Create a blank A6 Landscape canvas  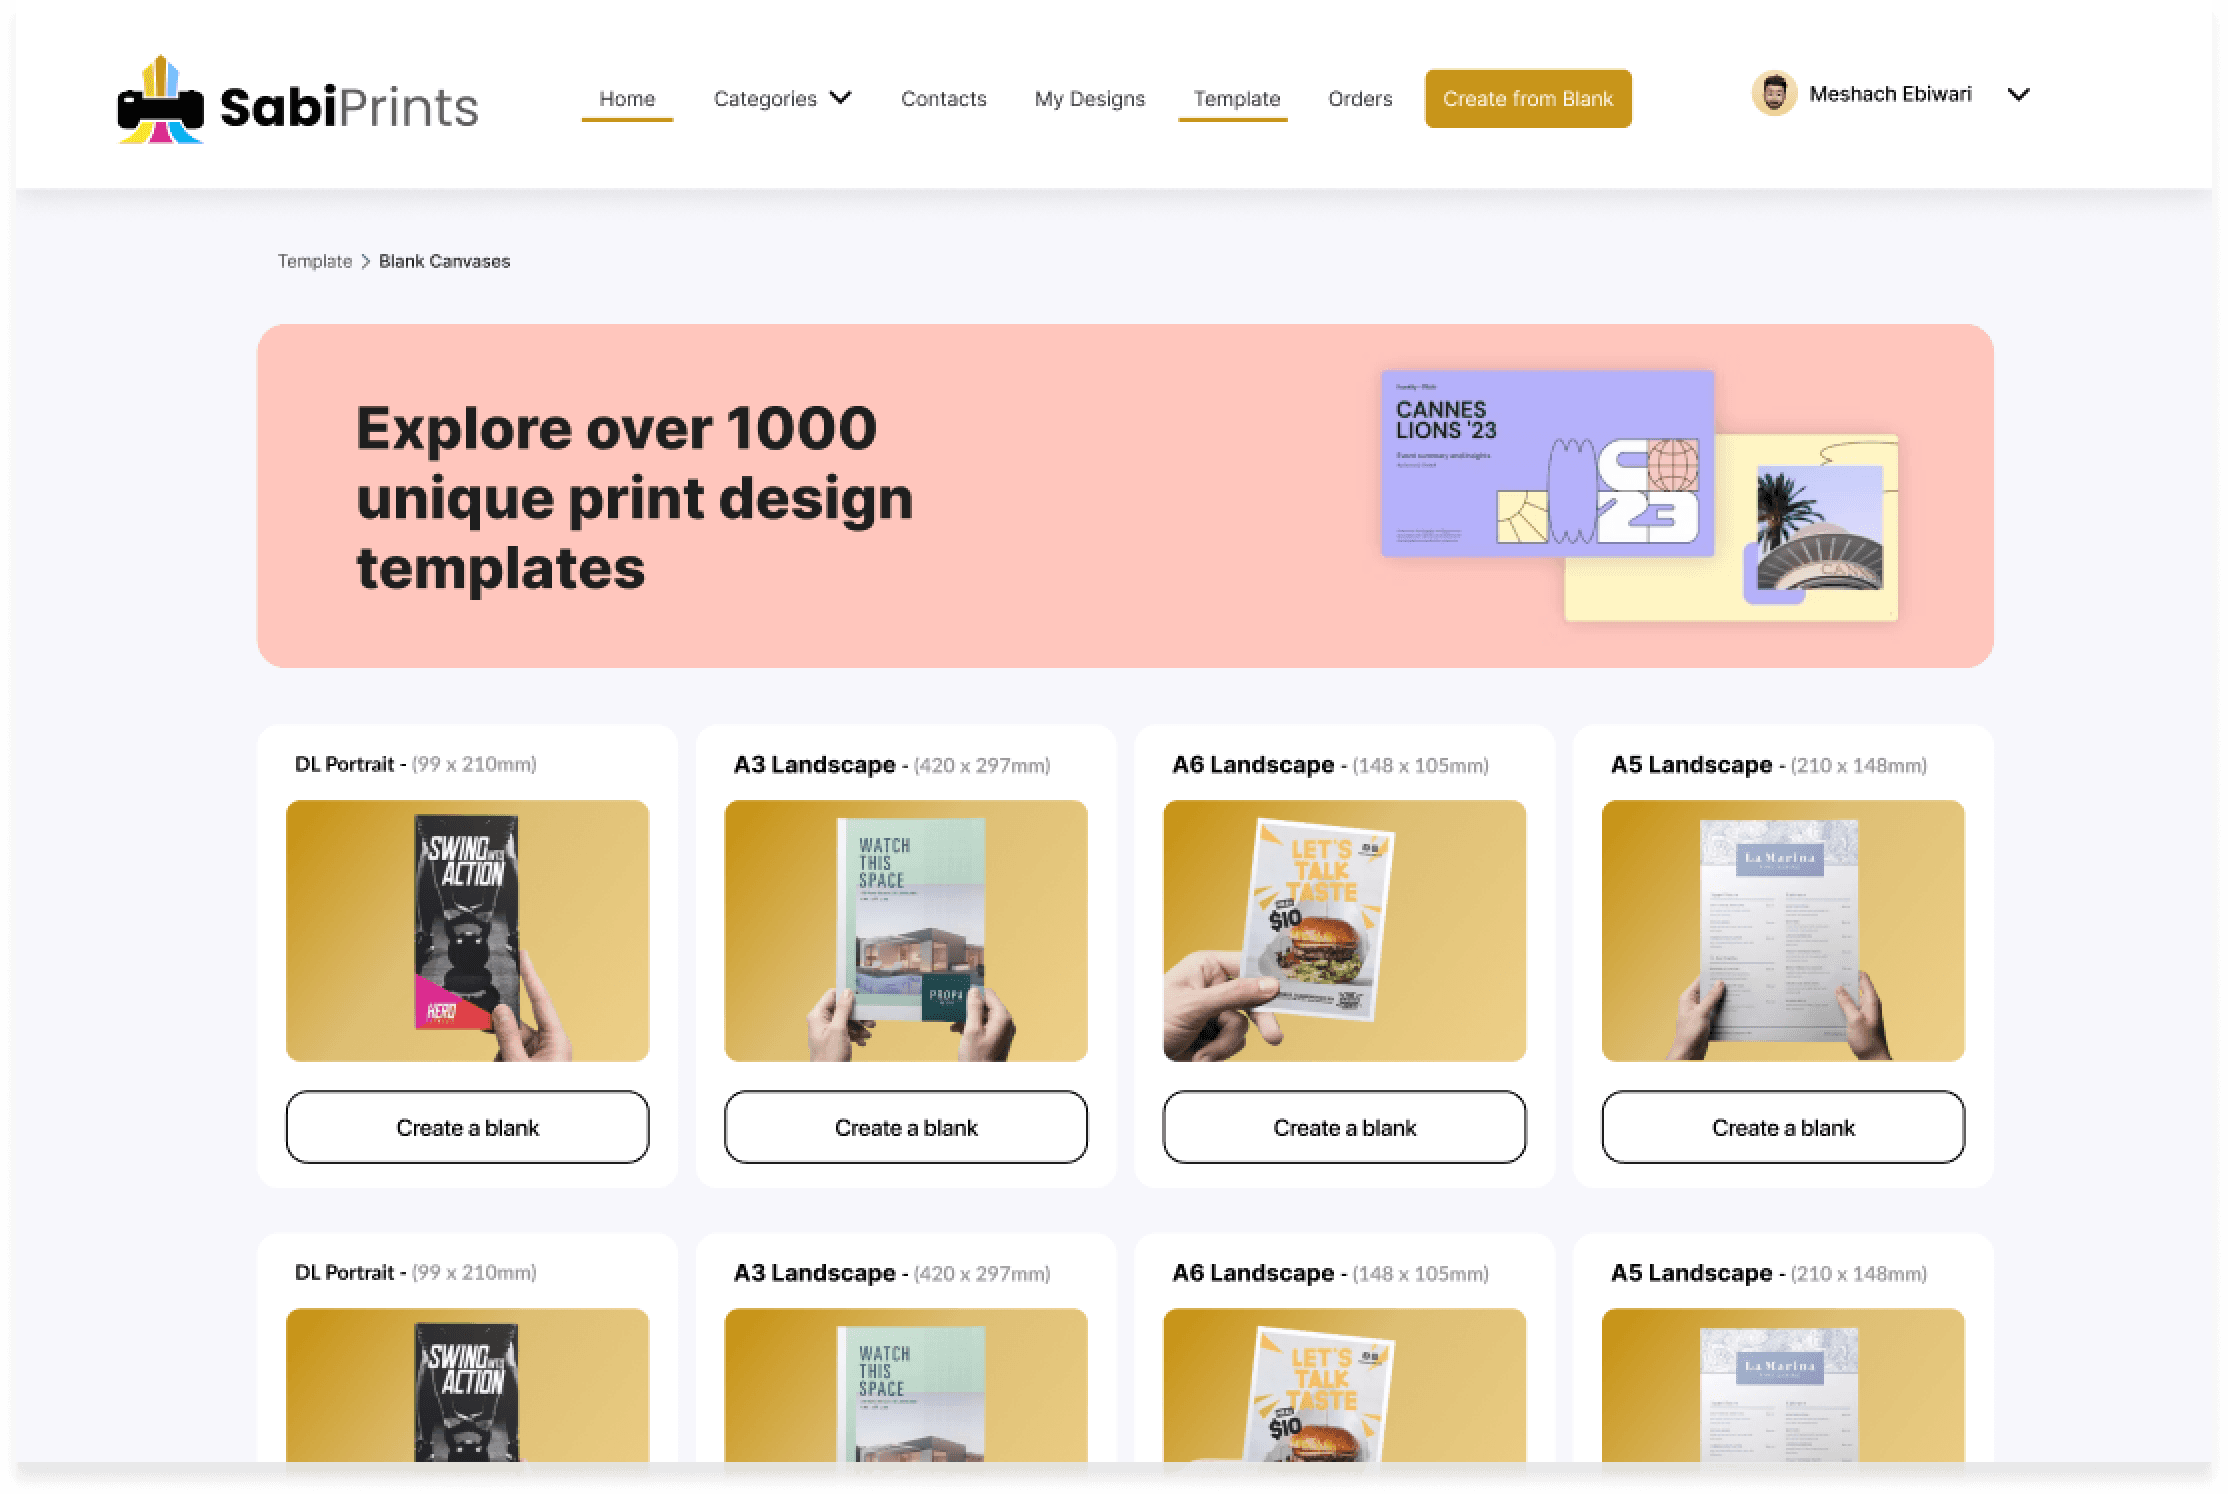tap(1344, 1127)
